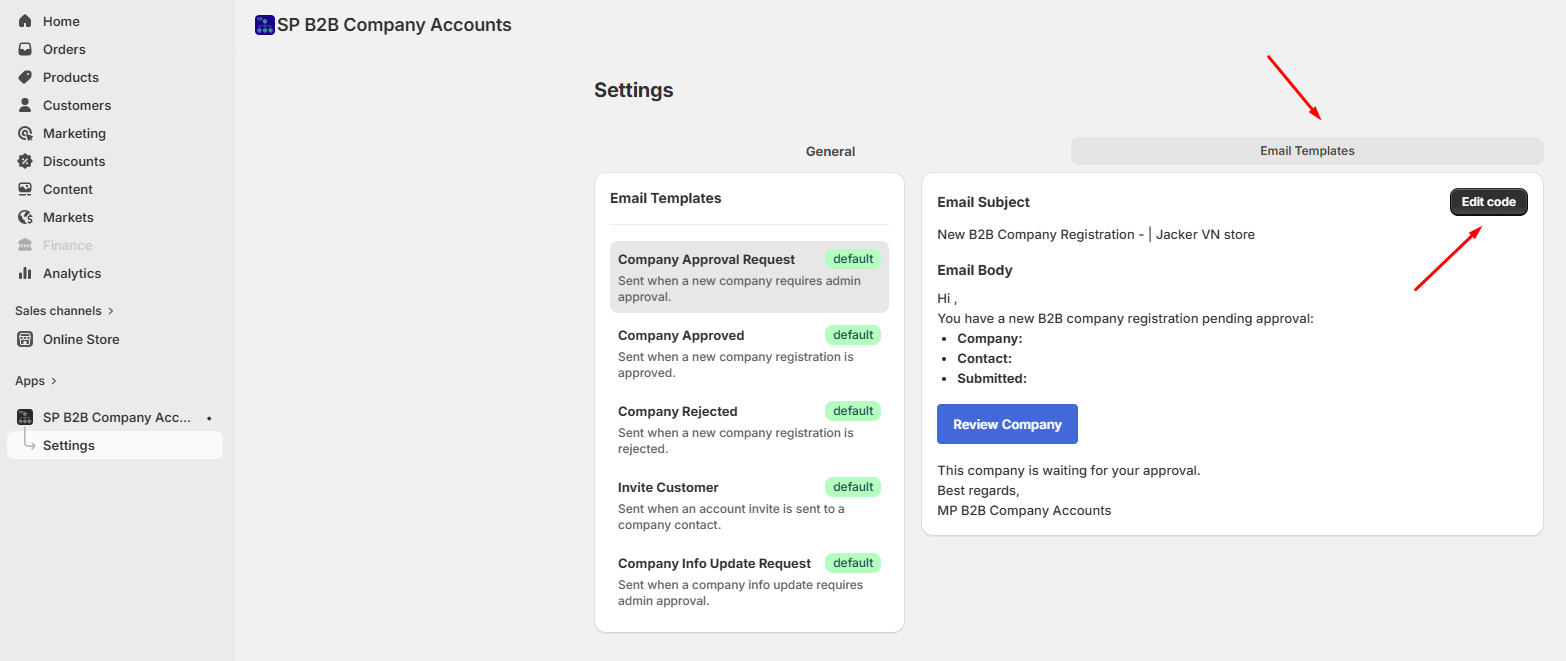Select the Orders icon
Screen dimensions: 1566x661
24,48
